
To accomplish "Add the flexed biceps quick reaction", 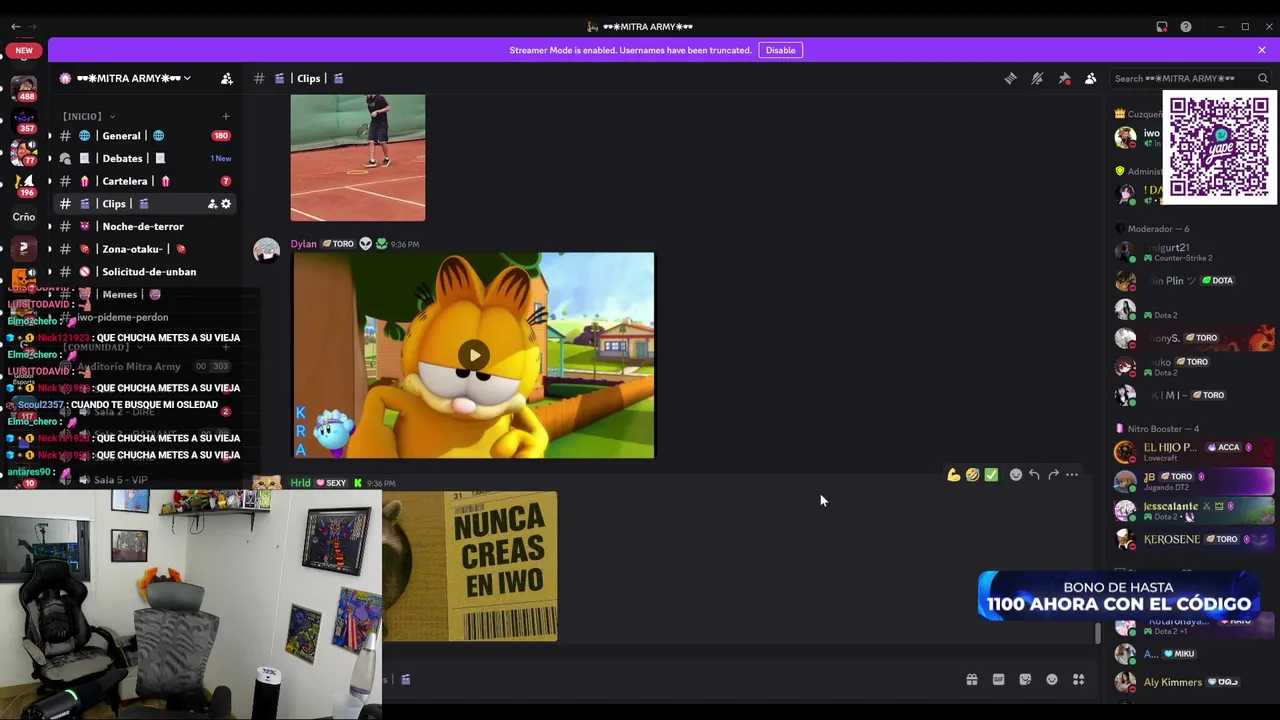I will click(x=954, y=475).
